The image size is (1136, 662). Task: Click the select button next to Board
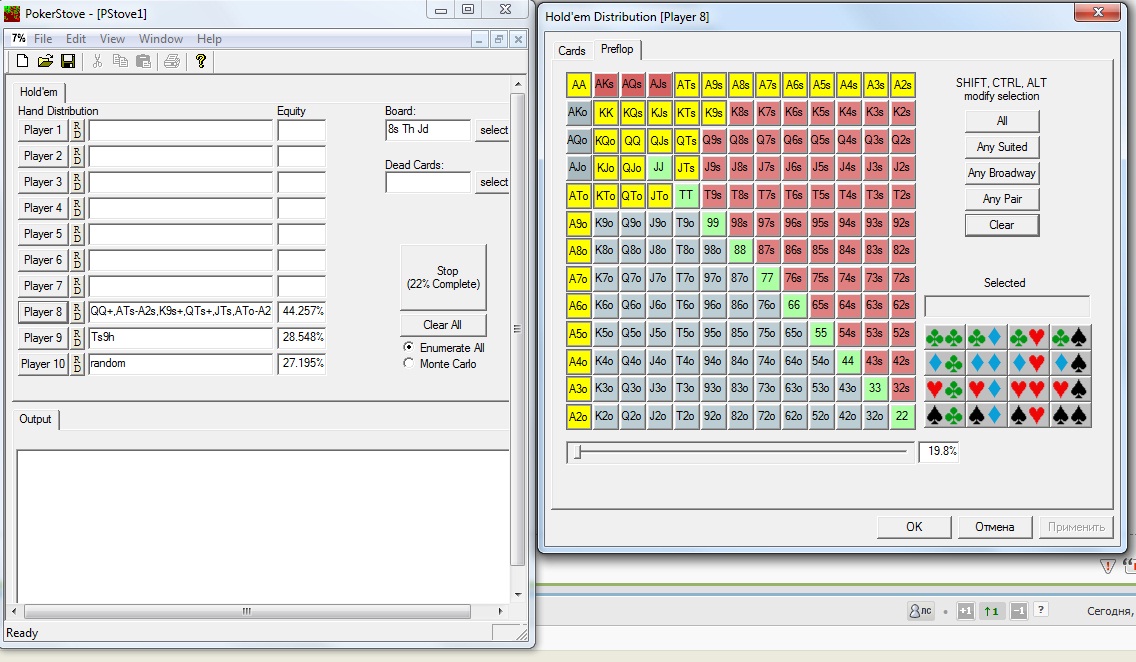(493, 130)
